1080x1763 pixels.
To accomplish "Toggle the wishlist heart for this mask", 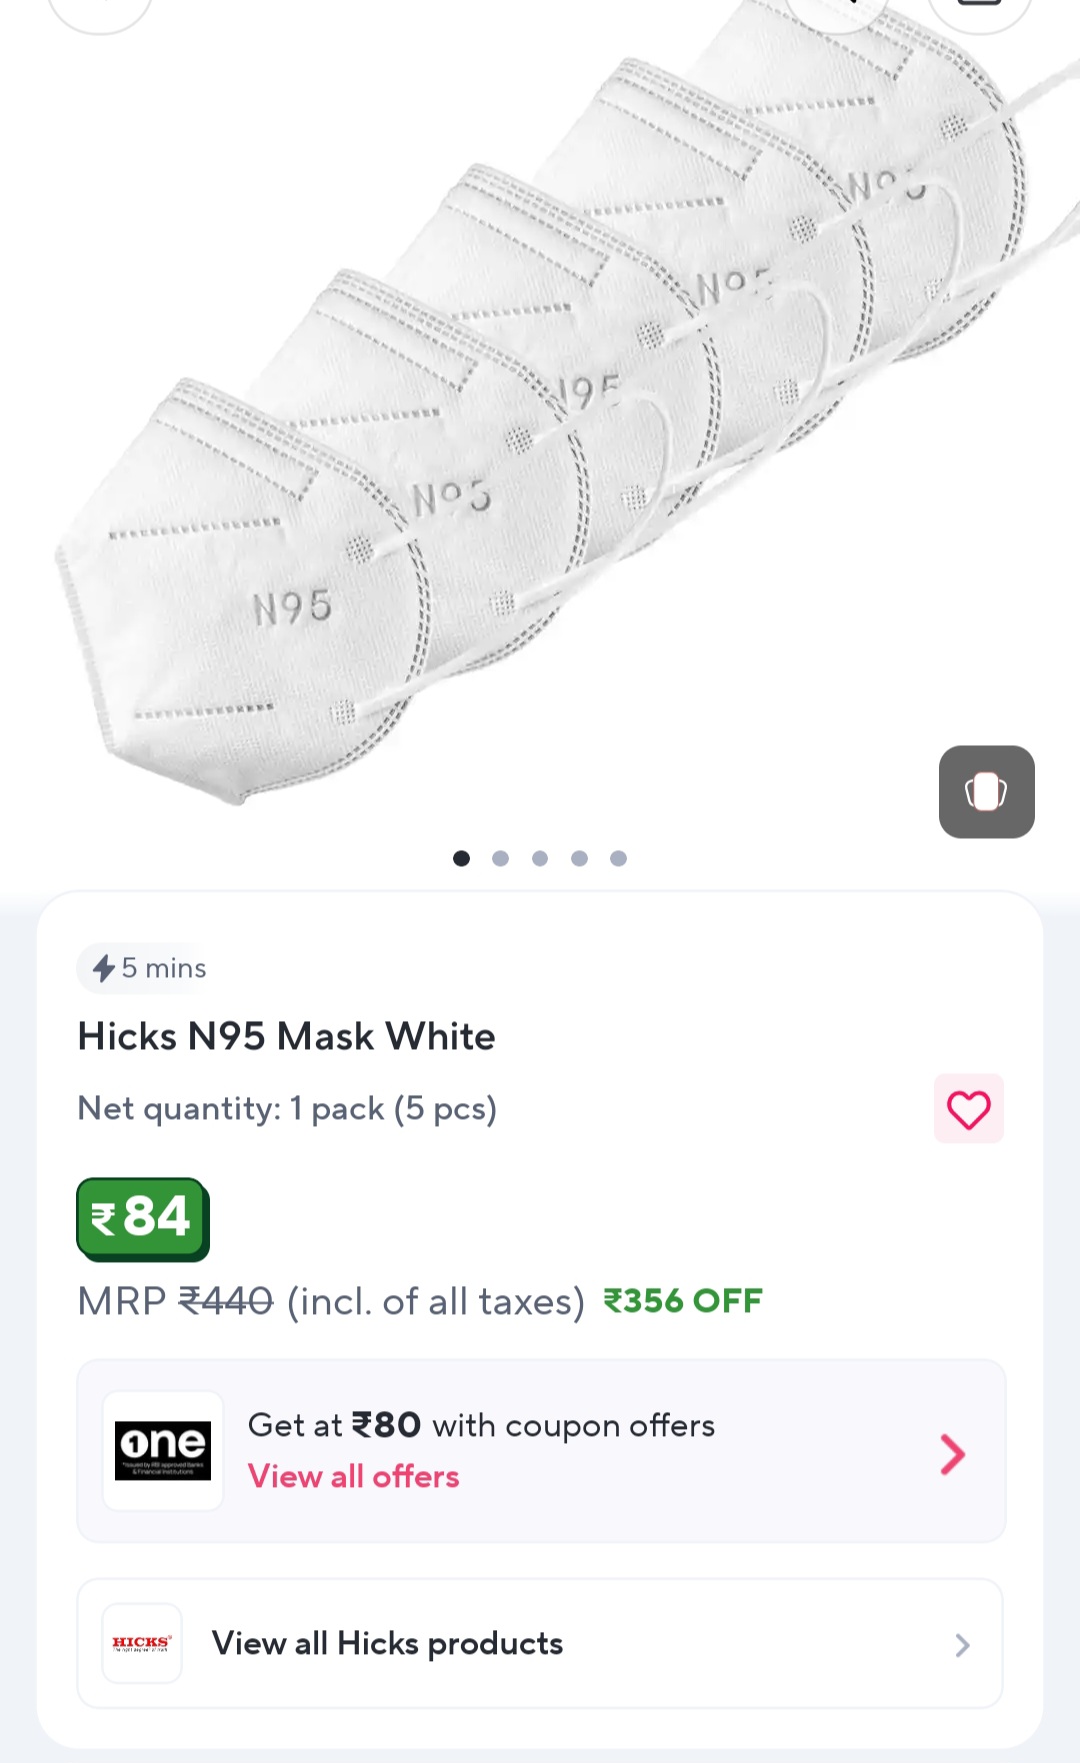I will tap(969, 1108).
